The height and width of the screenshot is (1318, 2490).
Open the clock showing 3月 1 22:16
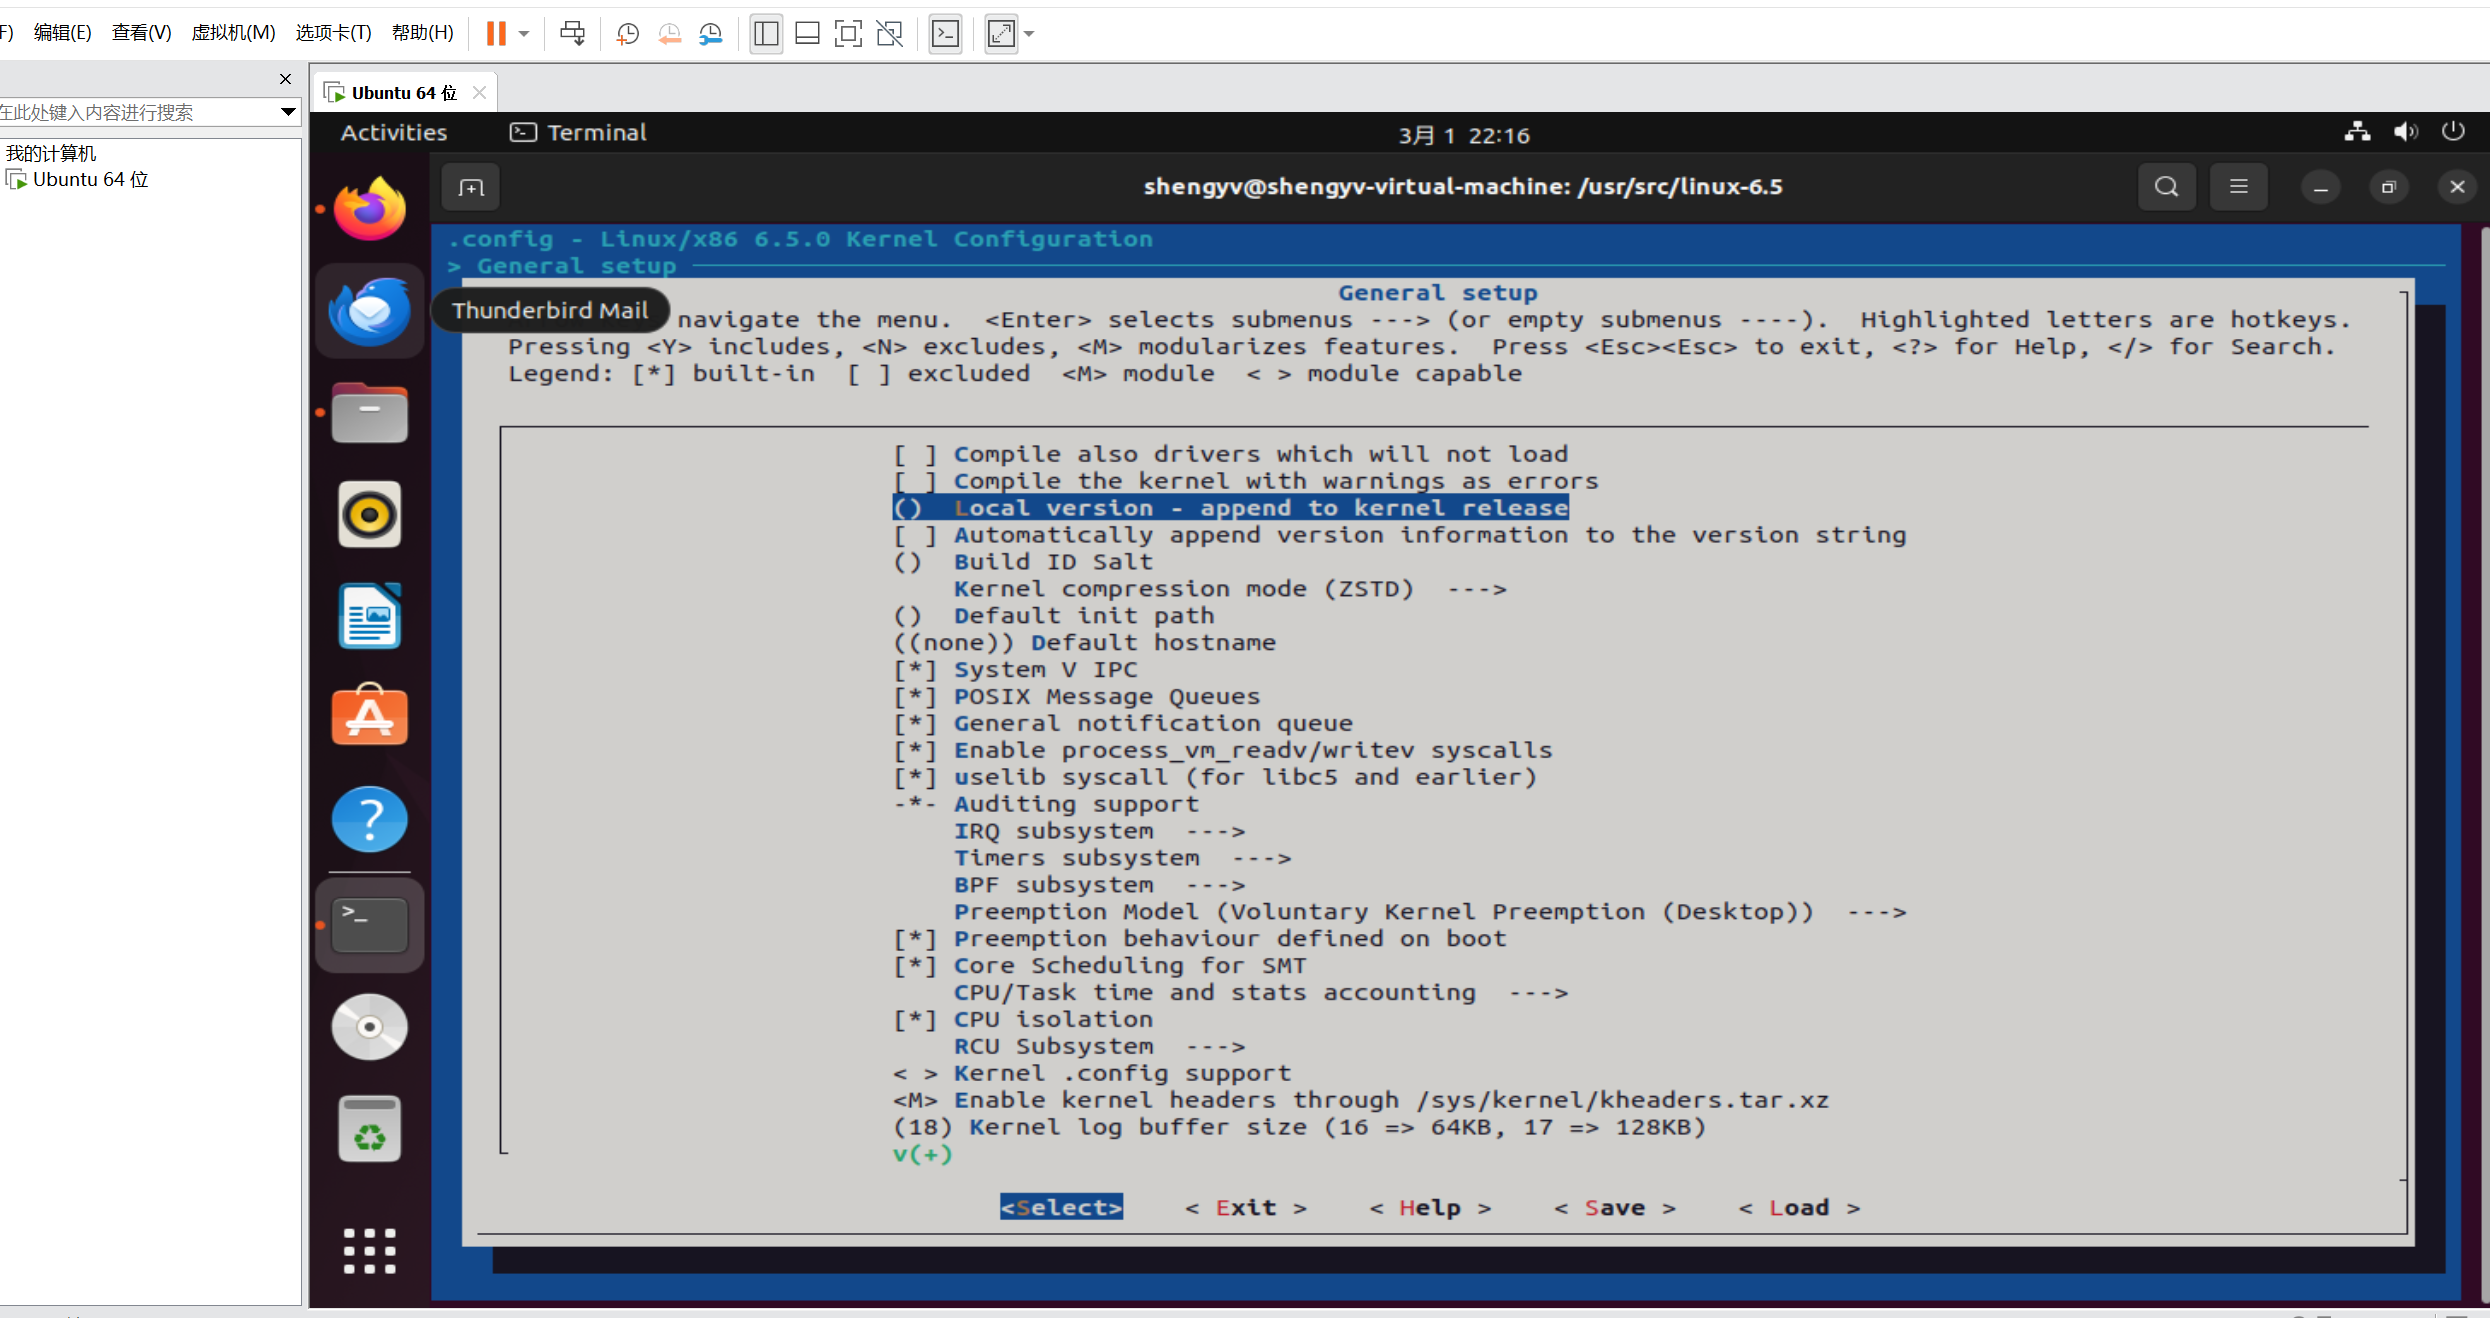[1464, 135]
